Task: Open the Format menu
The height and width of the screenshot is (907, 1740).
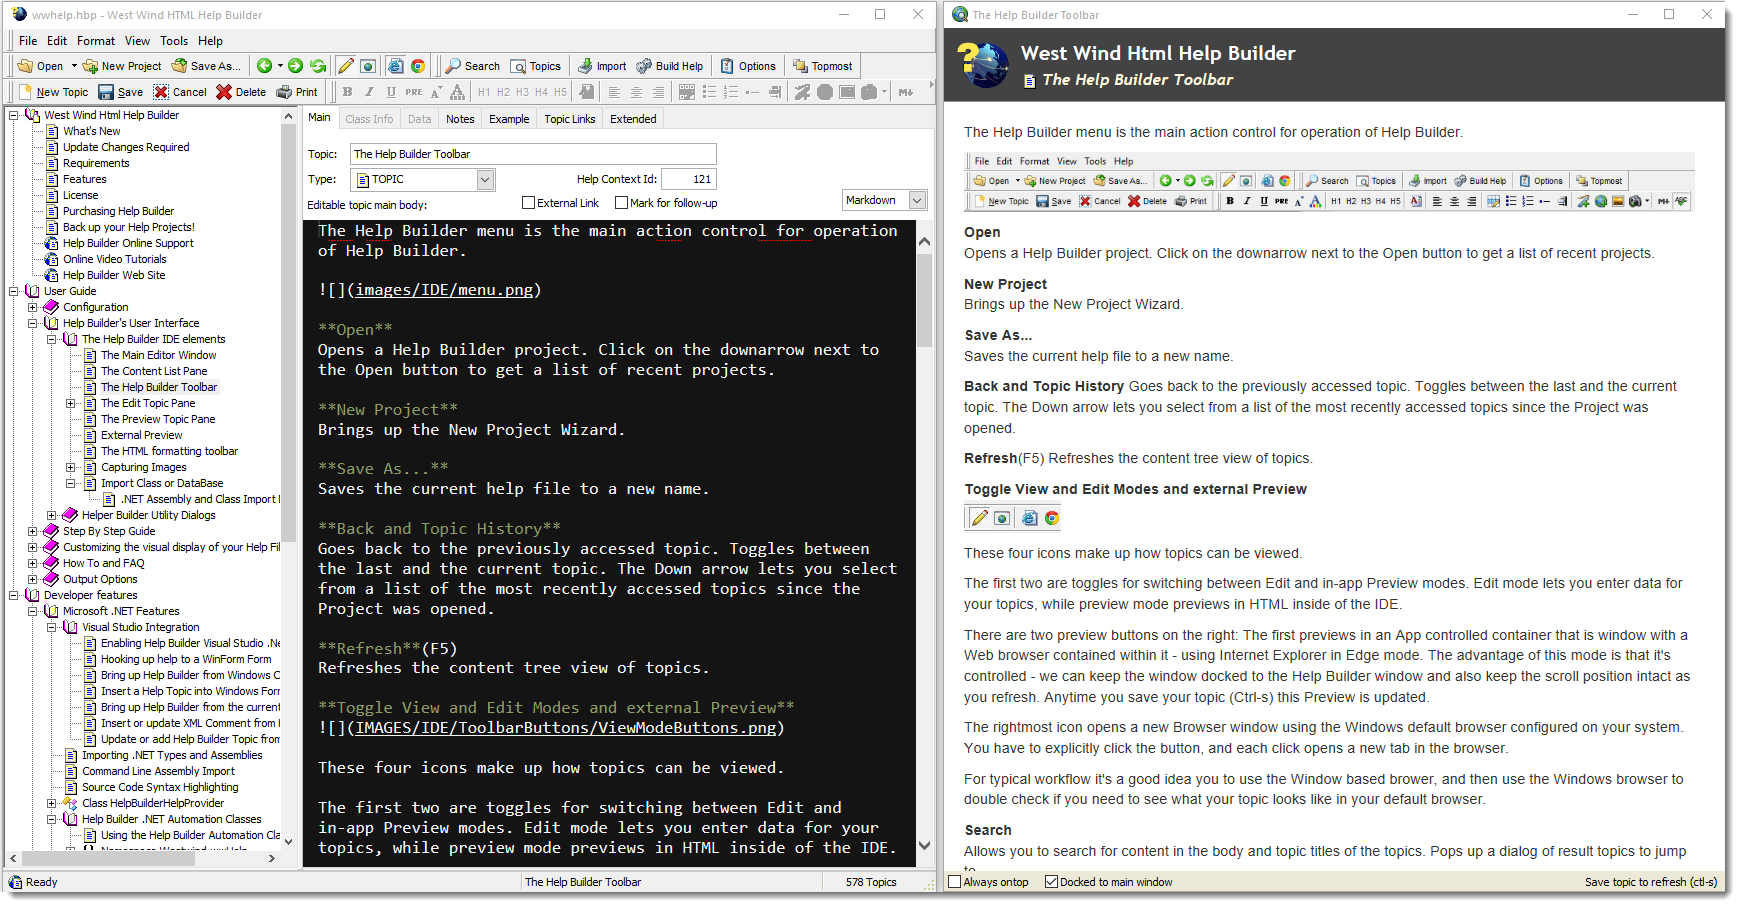Action: (x=96, y=41)
